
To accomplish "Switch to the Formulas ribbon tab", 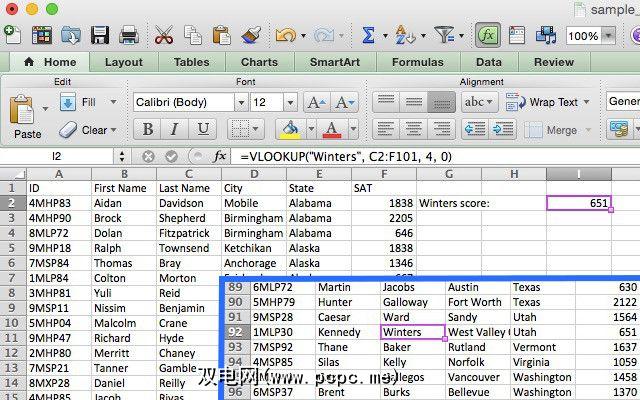I will 417,62.
